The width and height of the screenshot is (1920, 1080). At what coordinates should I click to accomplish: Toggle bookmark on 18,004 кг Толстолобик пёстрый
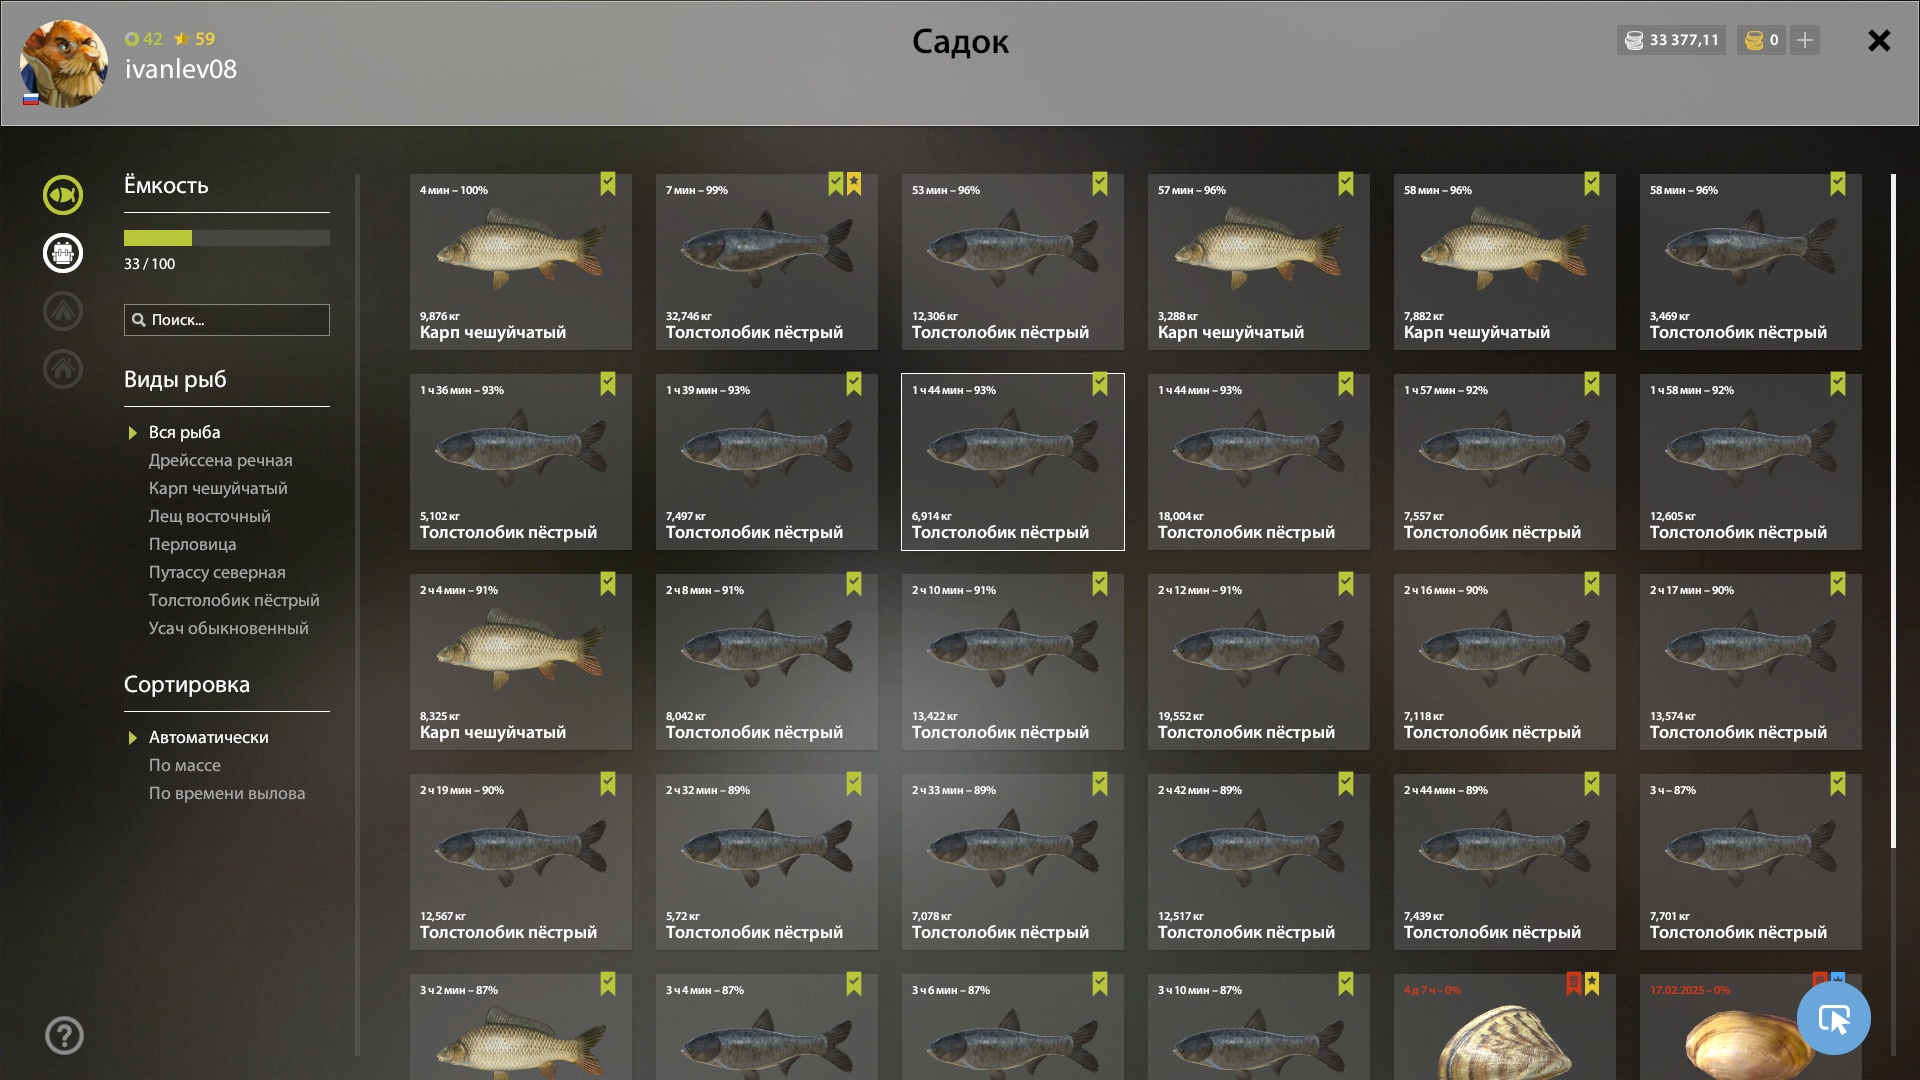[1346, 384]
